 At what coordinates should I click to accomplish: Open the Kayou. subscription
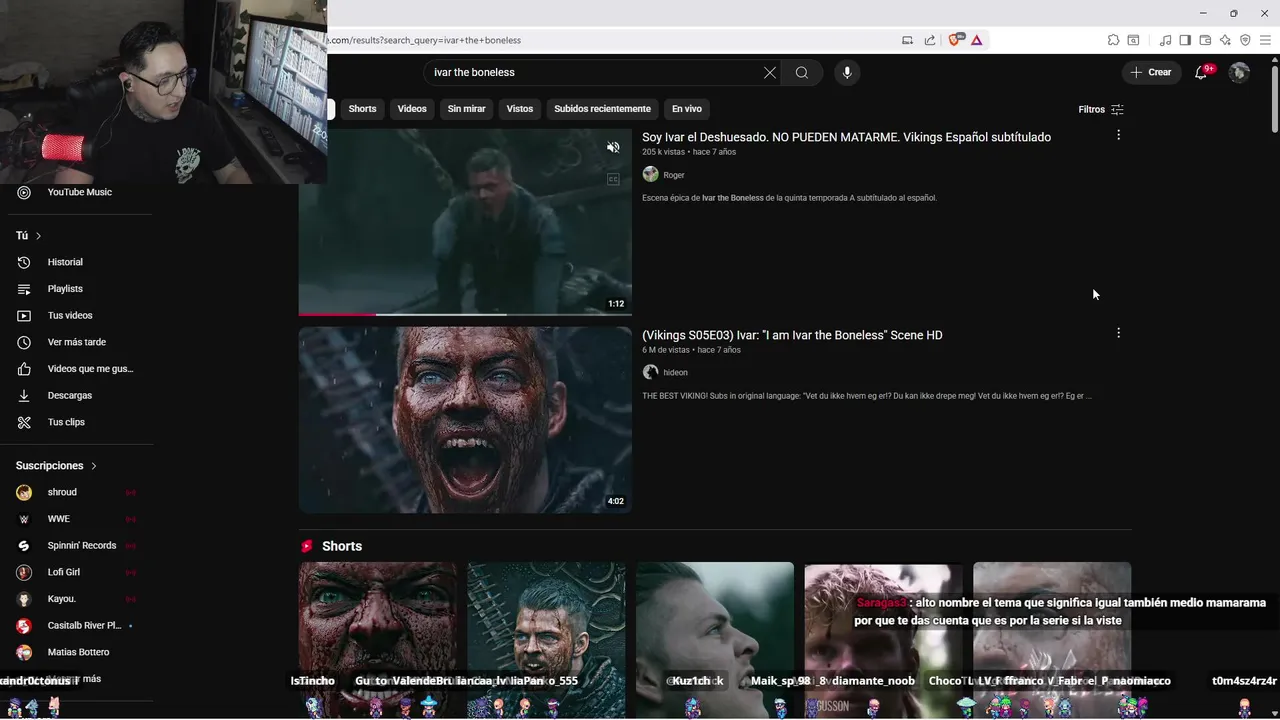62,599
